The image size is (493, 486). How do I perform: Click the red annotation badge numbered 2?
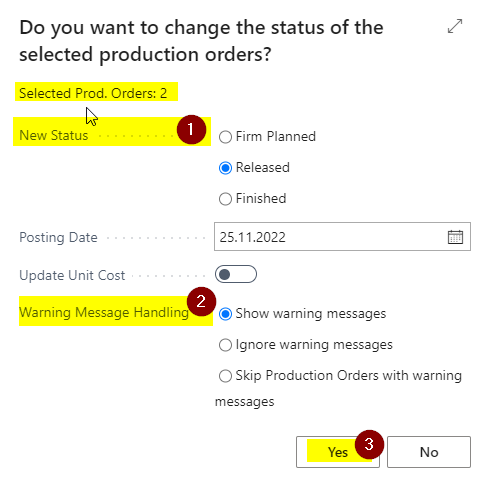201,301
